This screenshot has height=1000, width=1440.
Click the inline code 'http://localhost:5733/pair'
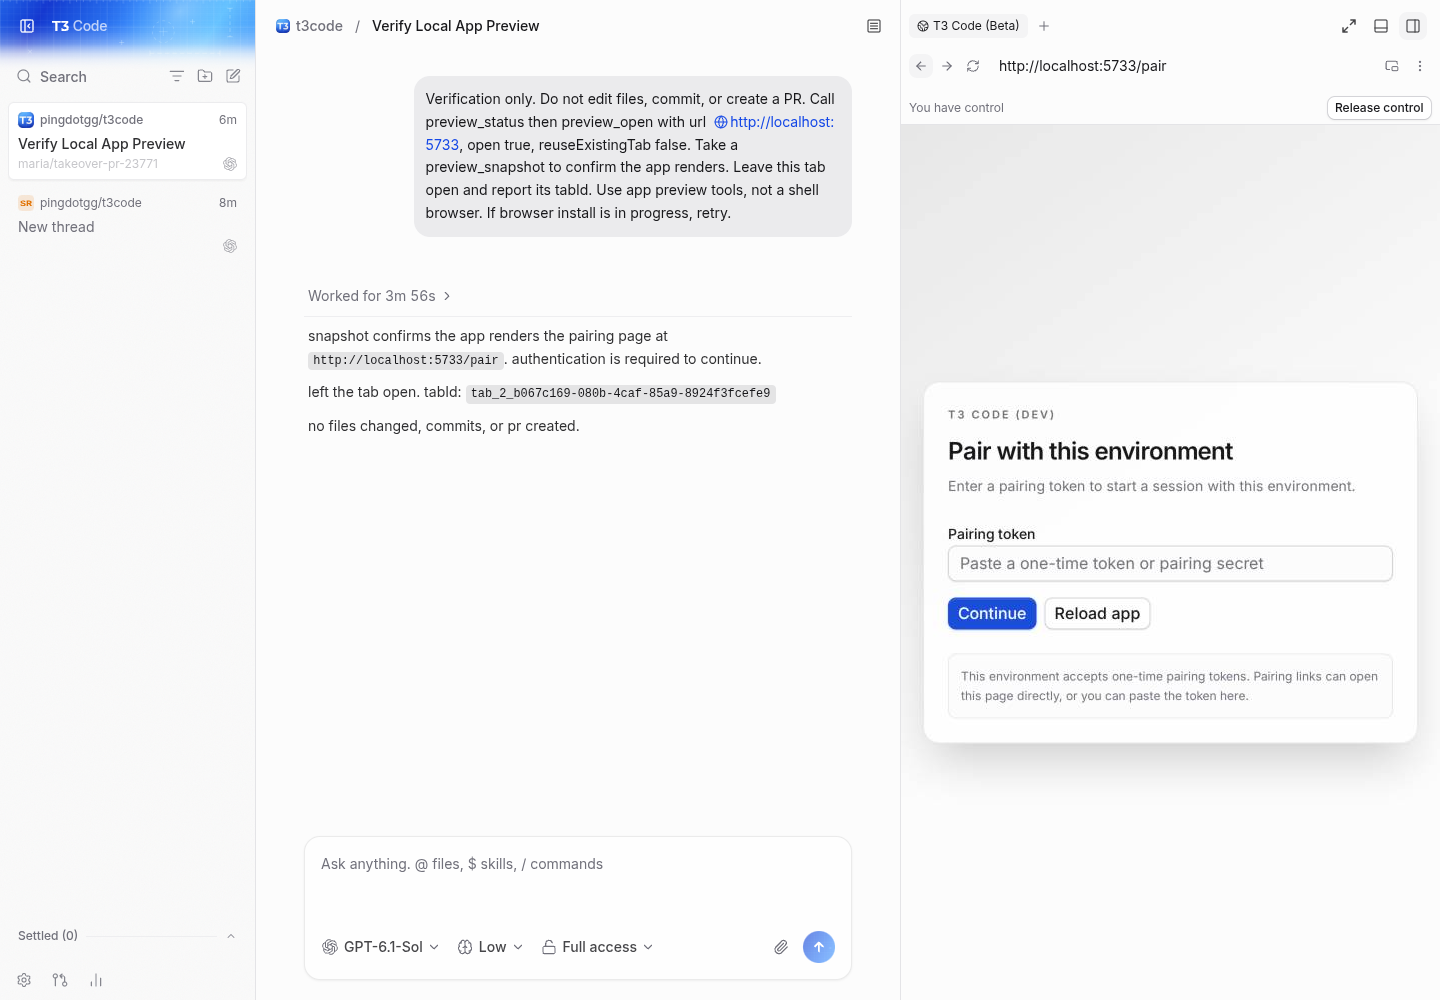coord(406,360)
